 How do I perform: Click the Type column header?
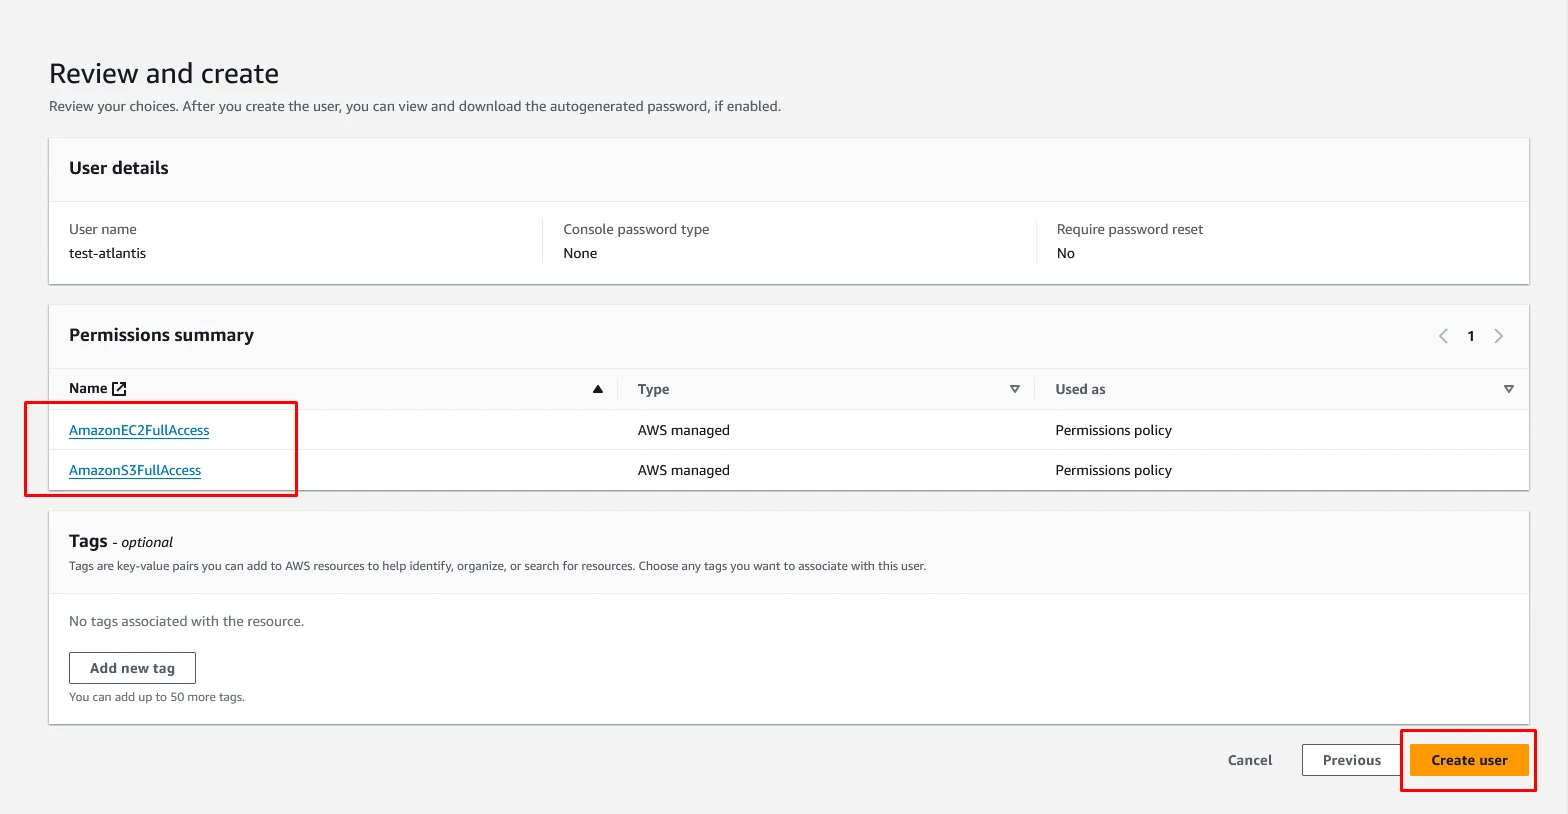click(x=654, y=389)
